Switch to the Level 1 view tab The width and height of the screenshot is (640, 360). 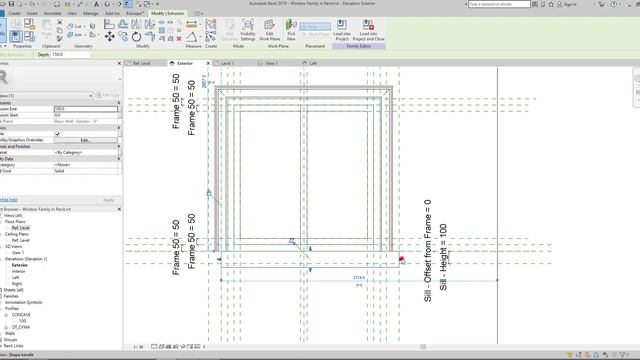pyautogui.click(x=227, y=63)
